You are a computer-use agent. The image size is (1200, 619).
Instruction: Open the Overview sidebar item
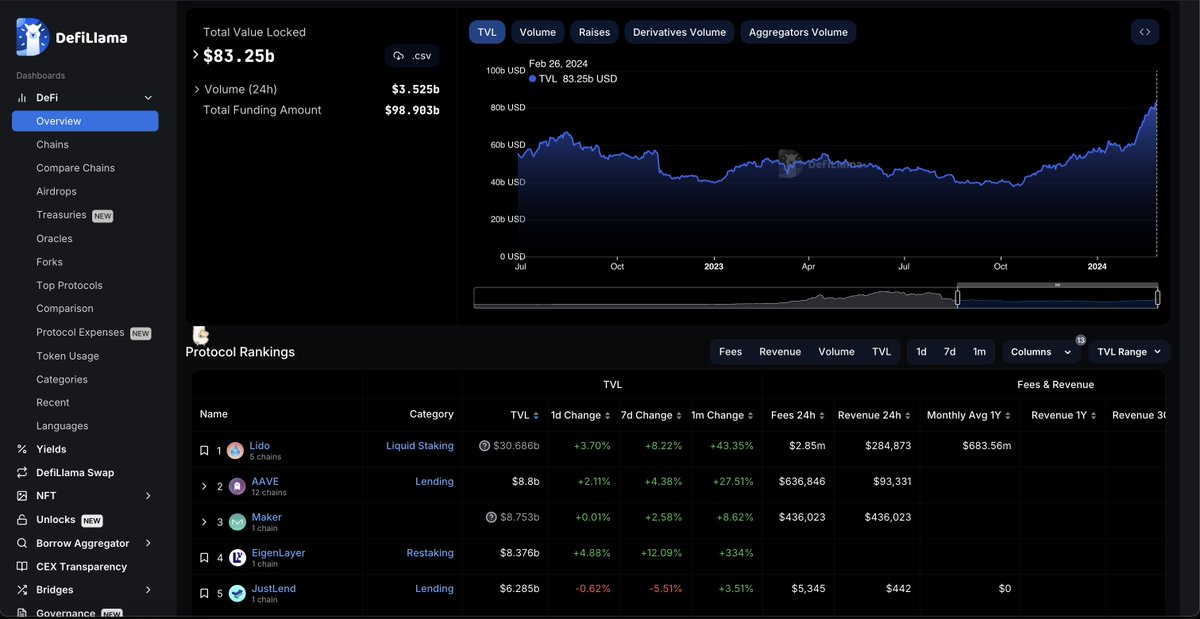[85, 121]
